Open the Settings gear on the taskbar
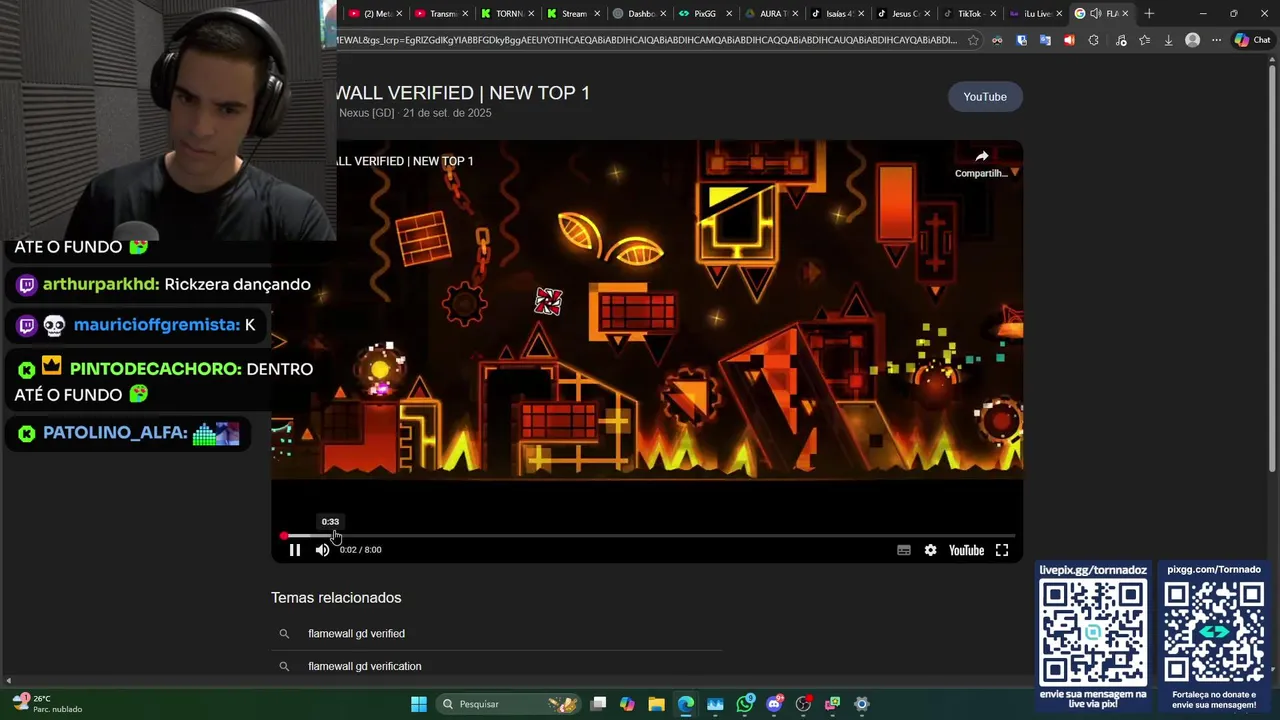 tap(862, 704)
